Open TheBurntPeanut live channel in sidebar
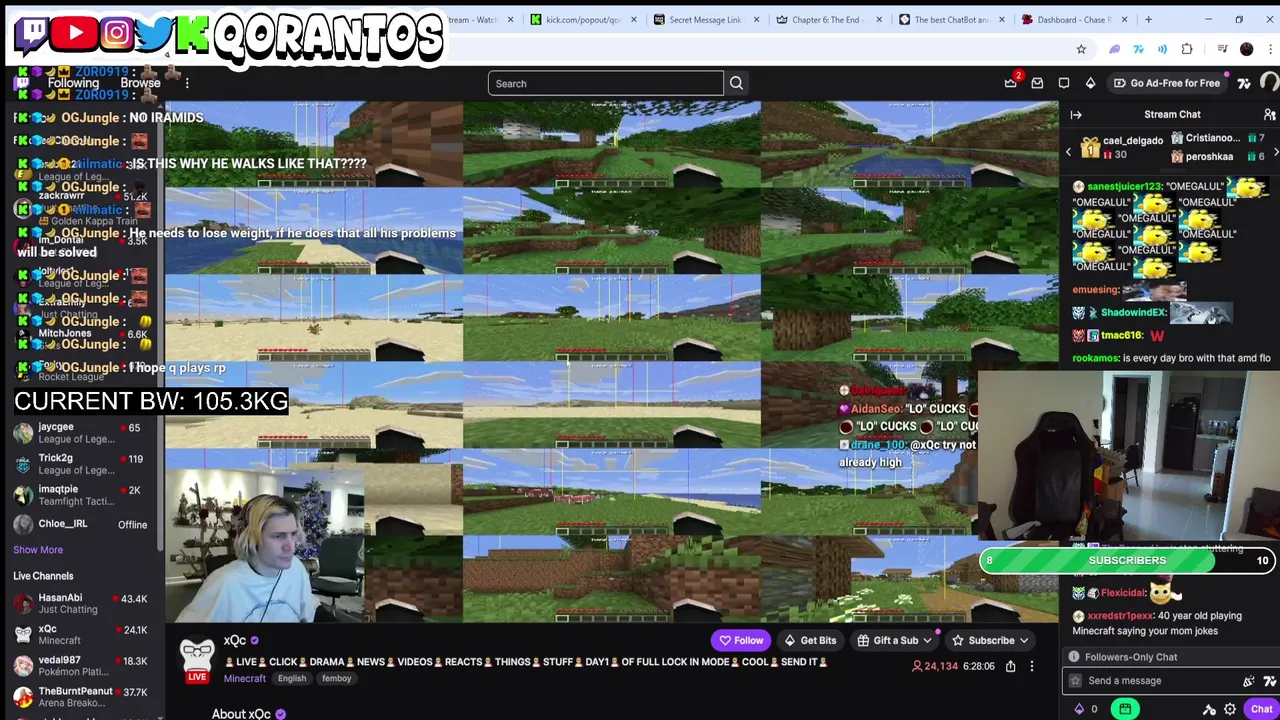Image resolution: width=1280 pixels, height=720 pixels. (x=80, y=696)
